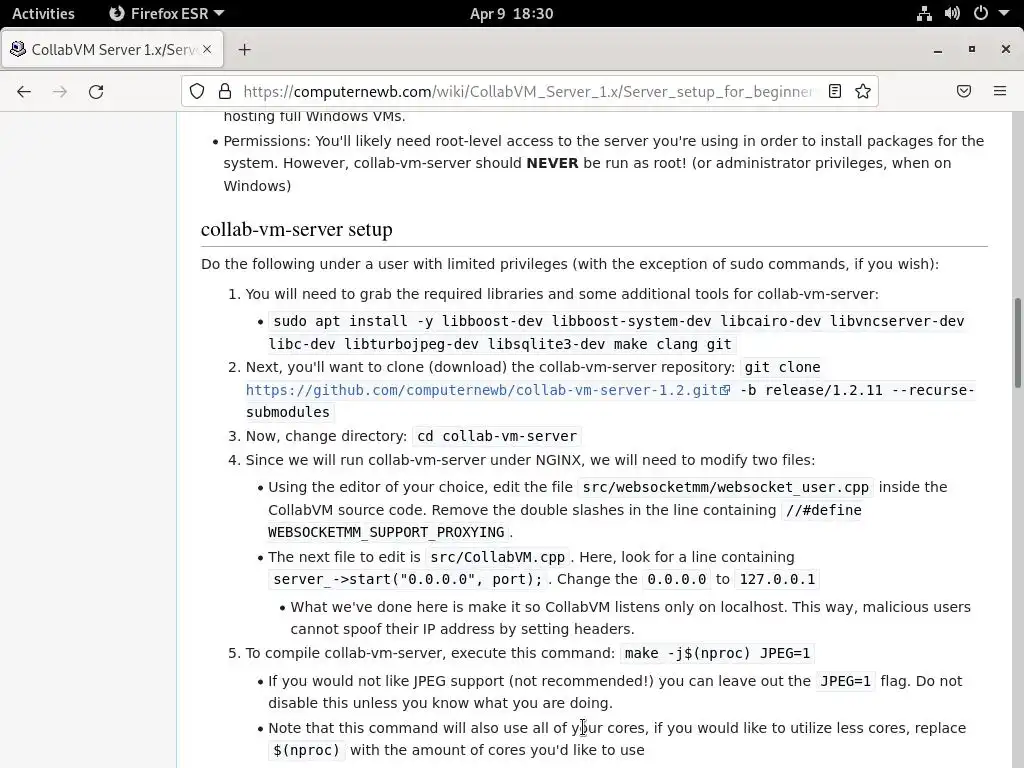
Task: Click the bold word 'NEVER'
Action: coord(552,163)
